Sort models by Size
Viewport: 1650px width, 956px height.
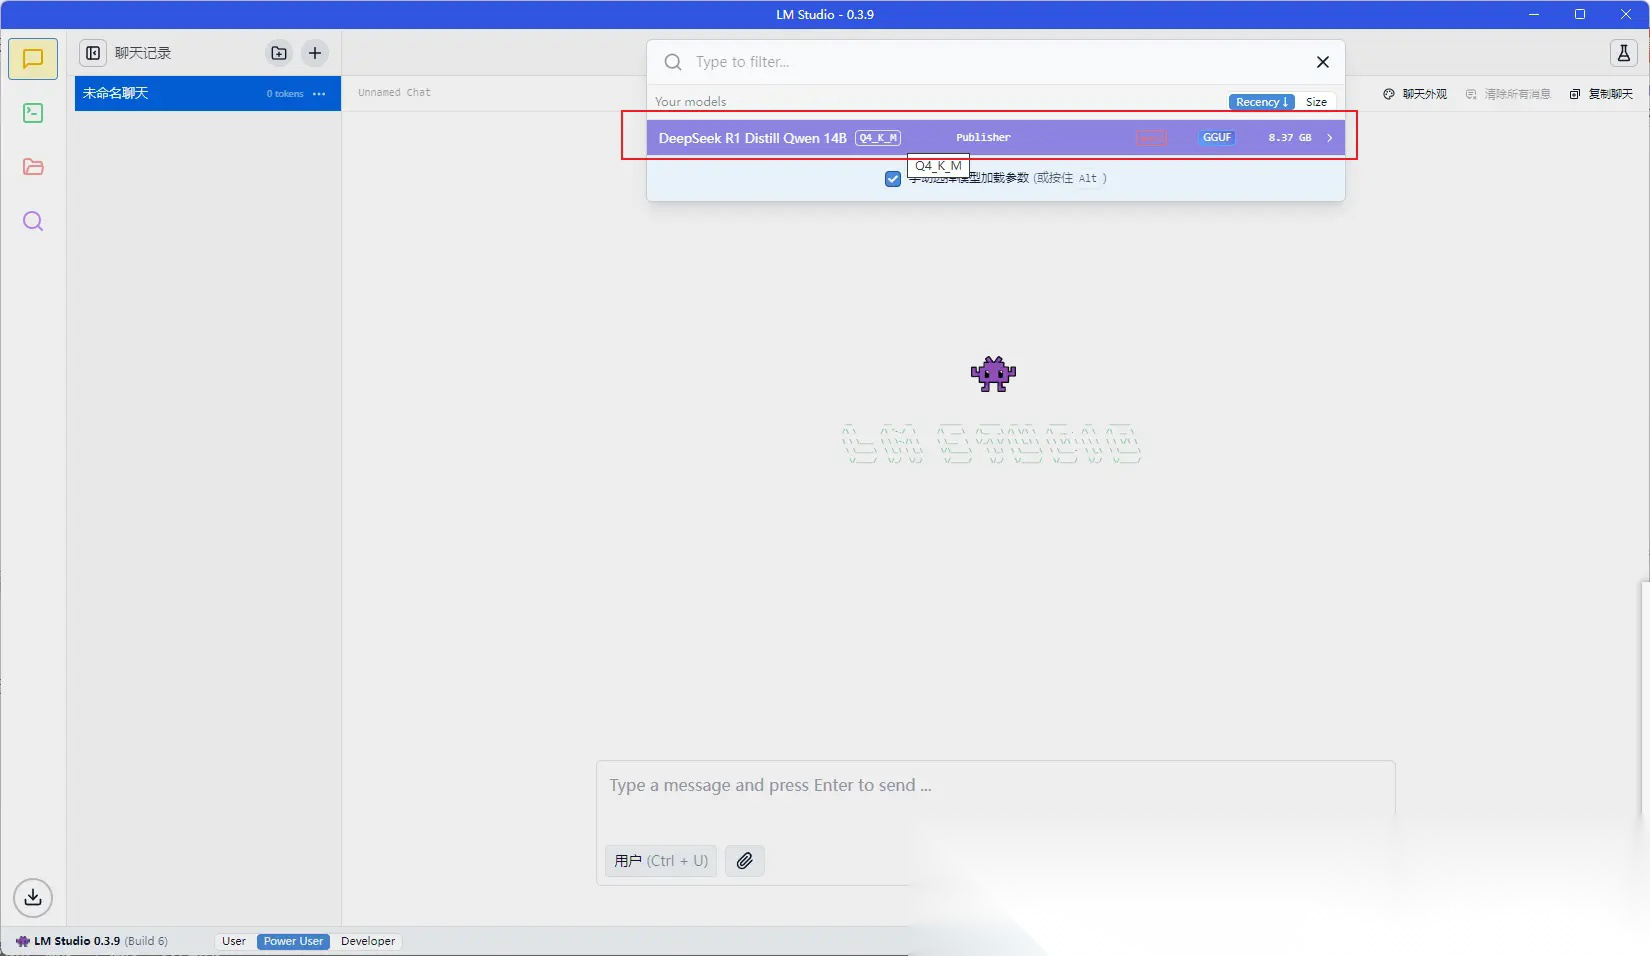pyautogui.click(x=1316, y=102)
